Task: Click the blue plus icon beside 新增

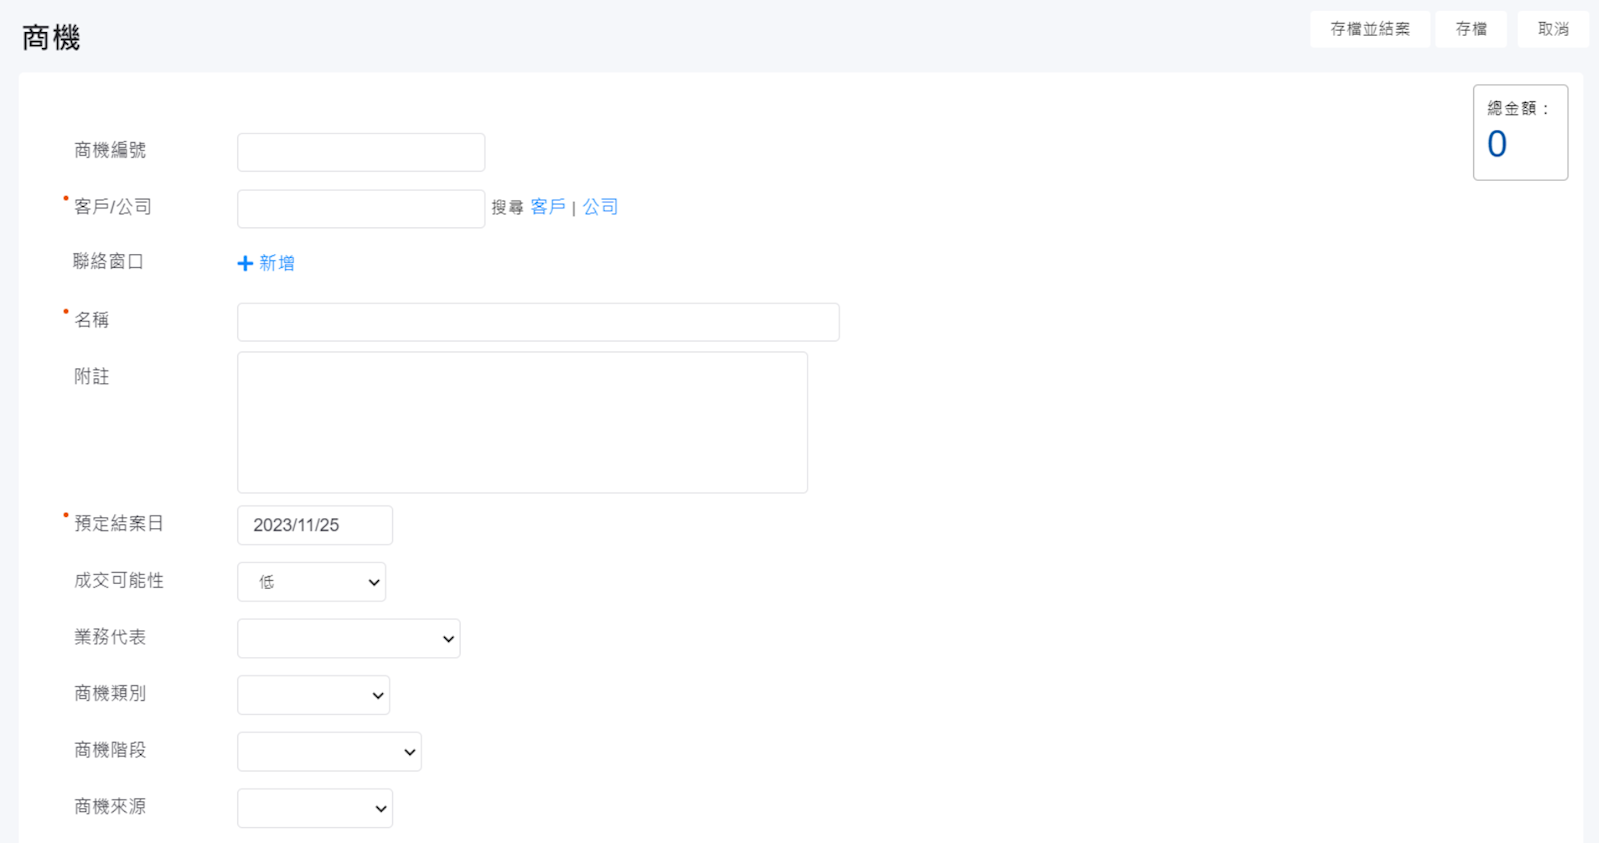Action: (x=245, y=263)
